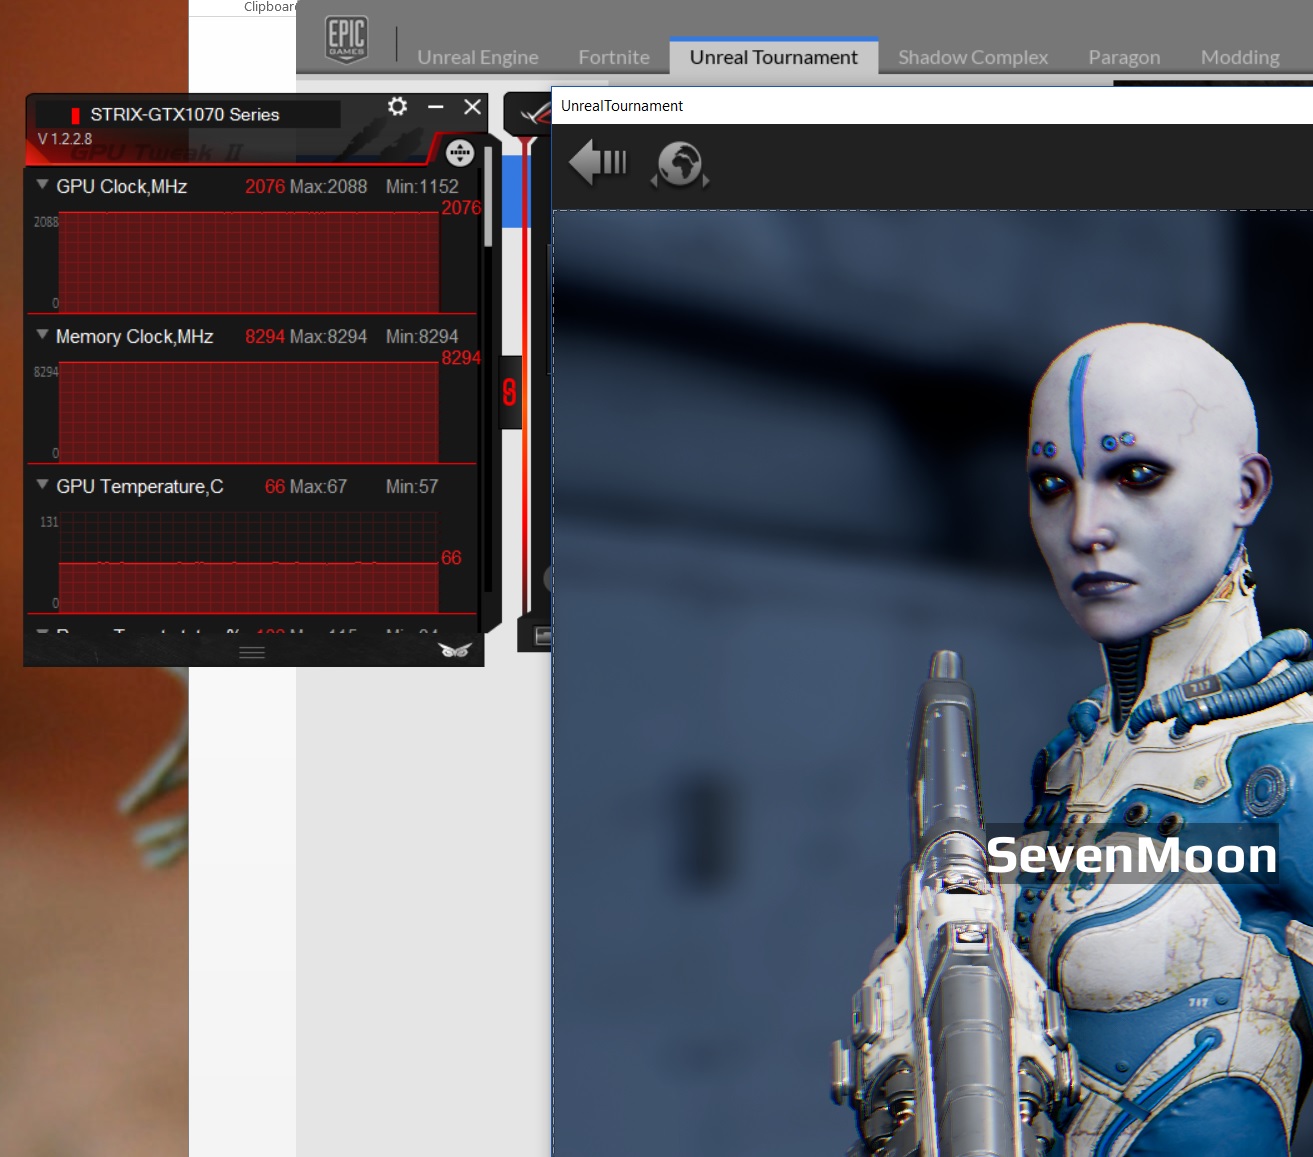
Task: Open the Shadow Complex tab
Action: coord(973,57)
